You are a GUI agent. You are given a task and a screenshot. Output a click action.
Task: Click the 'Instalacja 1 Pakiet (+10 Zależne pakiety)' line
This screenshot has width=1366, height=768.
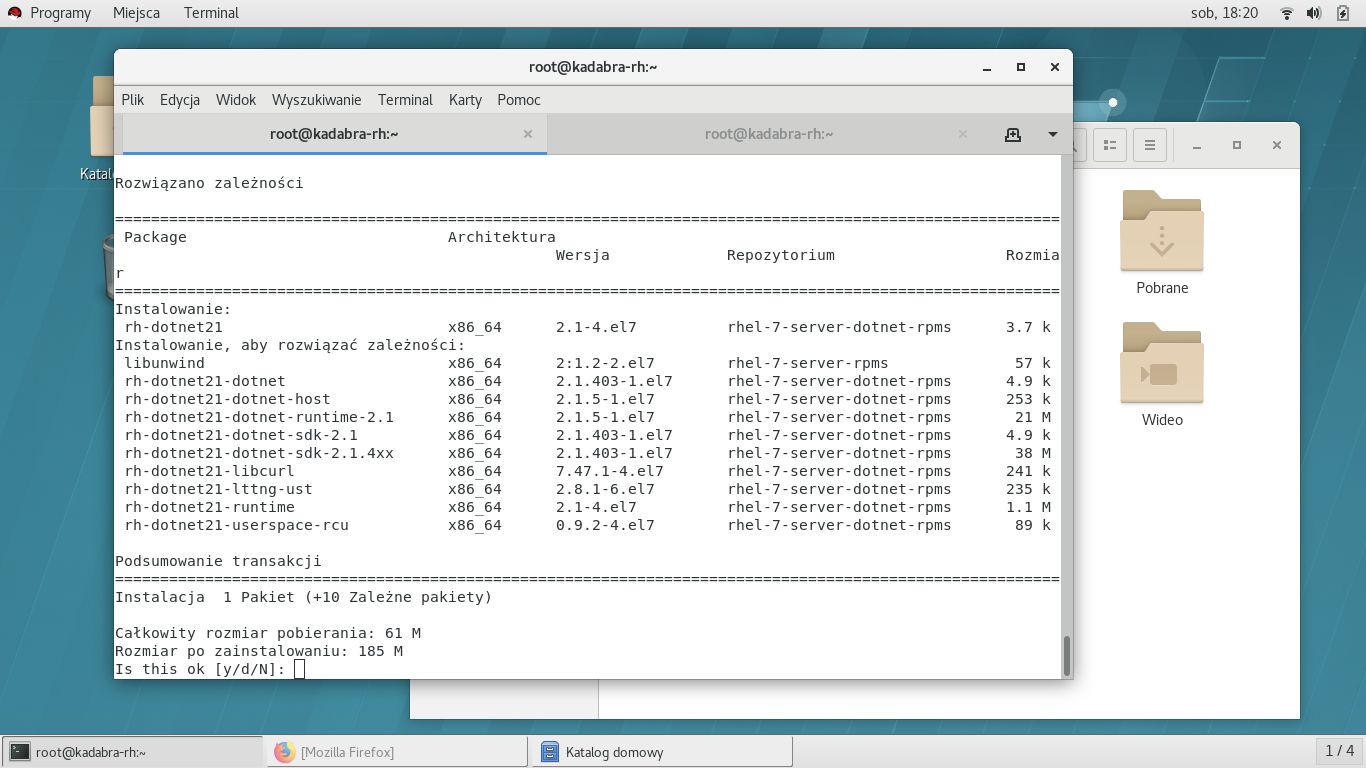(304, 597)
